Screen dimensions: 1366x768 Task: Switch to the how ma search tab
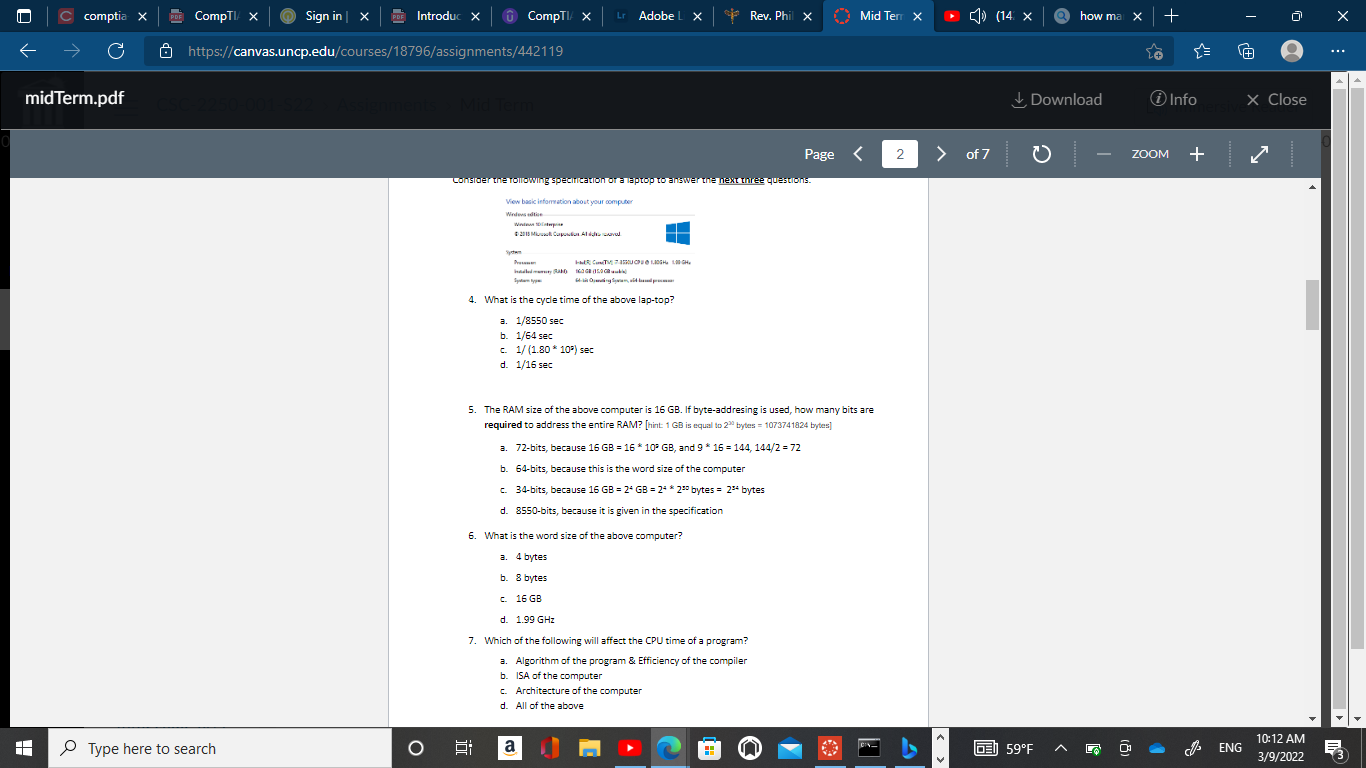point(1100,16)
